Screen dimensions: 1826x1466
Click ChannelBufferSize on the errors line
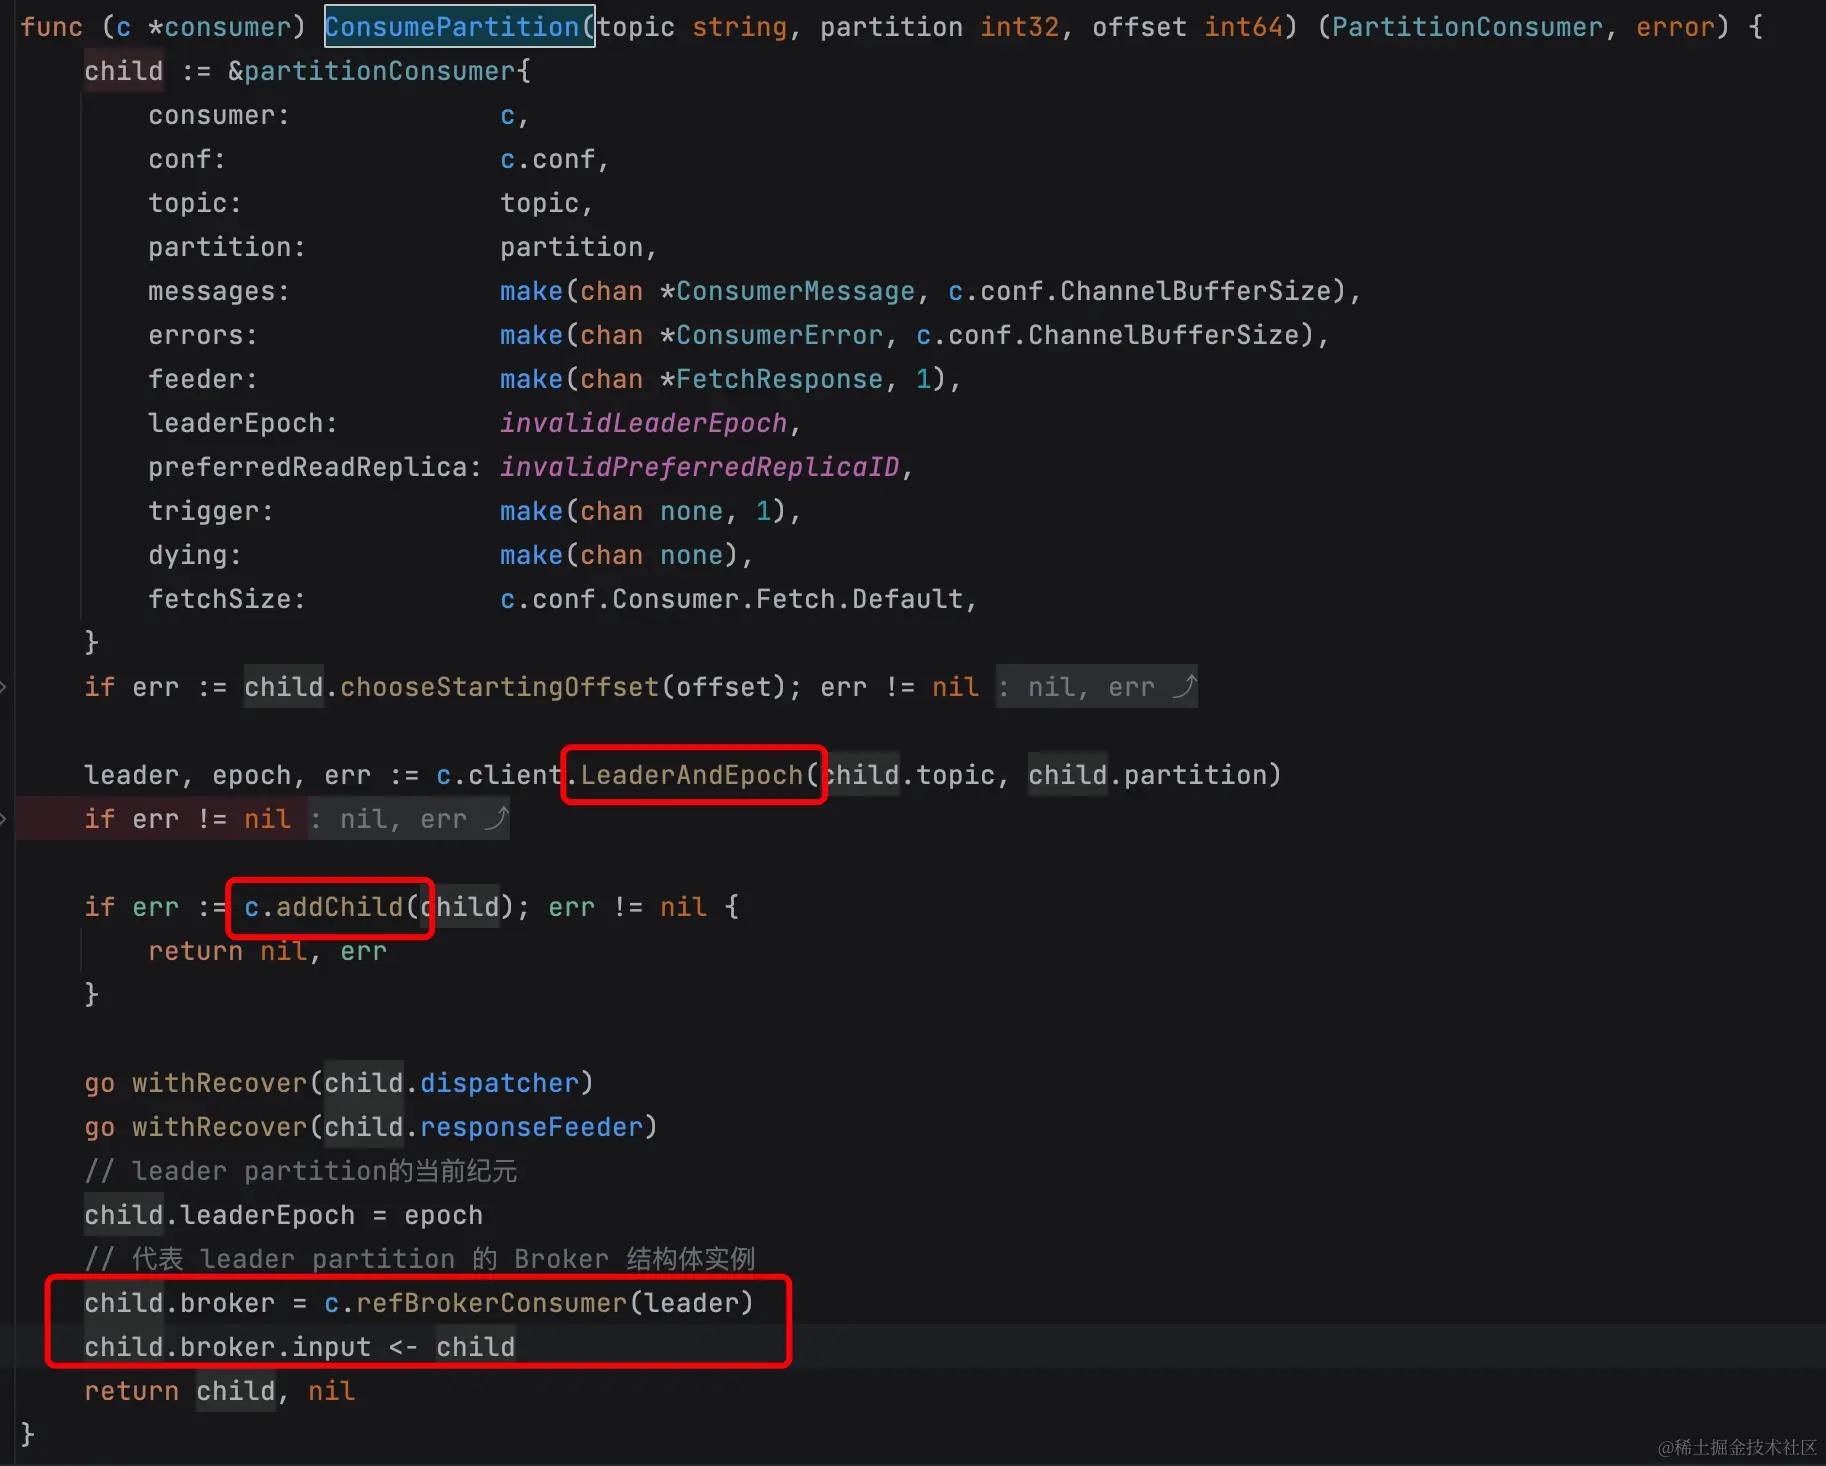coord(1163,335)
